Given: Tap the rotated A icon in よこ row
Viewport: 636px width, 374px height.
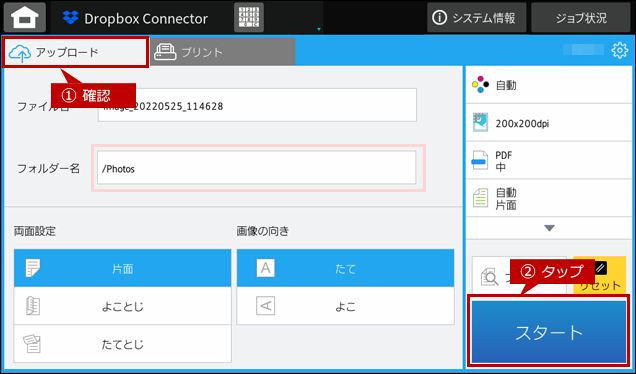Looking at the screenshot, I should (266, 306).
